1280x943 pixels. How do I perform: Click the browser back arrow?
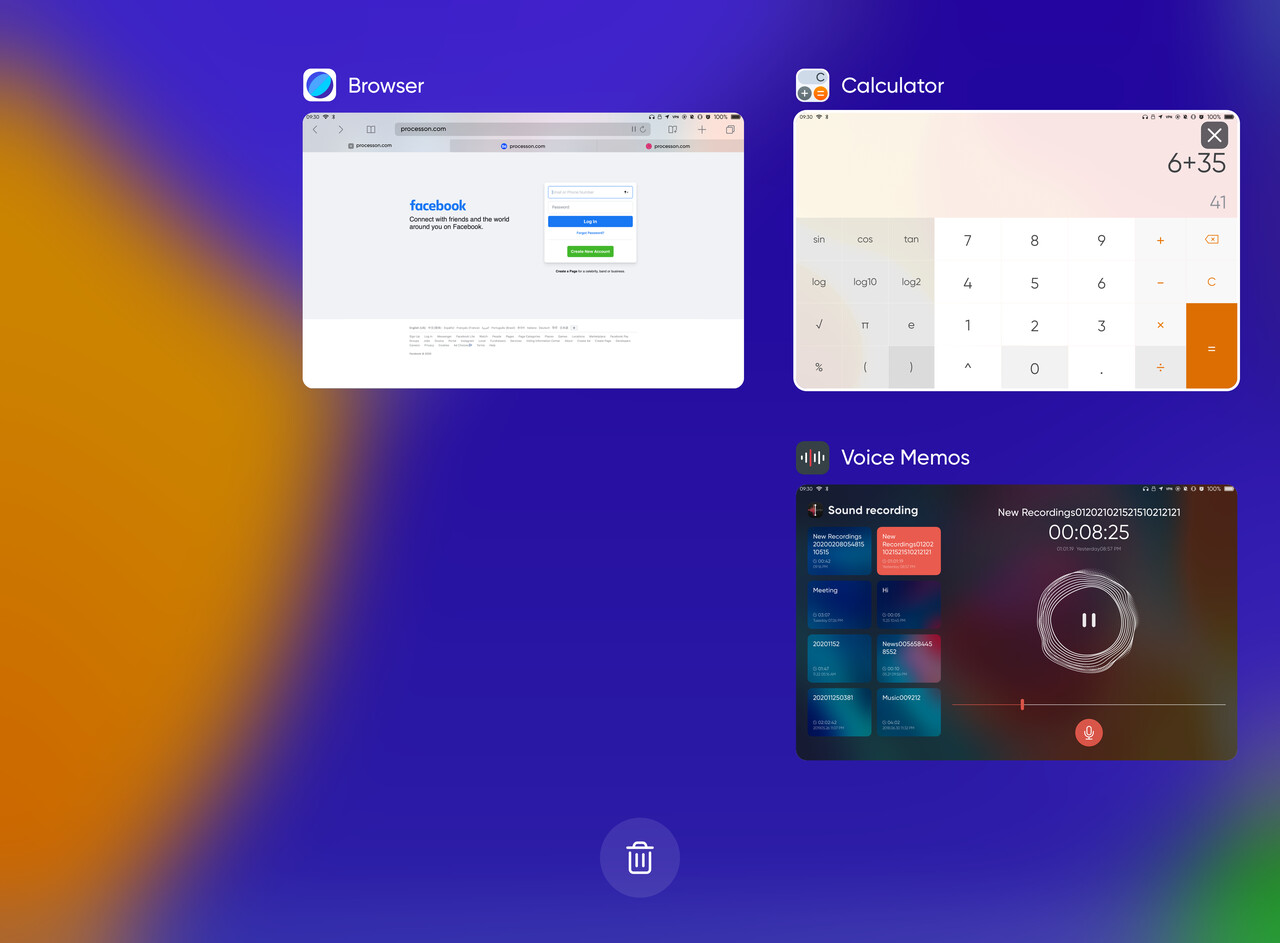[315, 129]
